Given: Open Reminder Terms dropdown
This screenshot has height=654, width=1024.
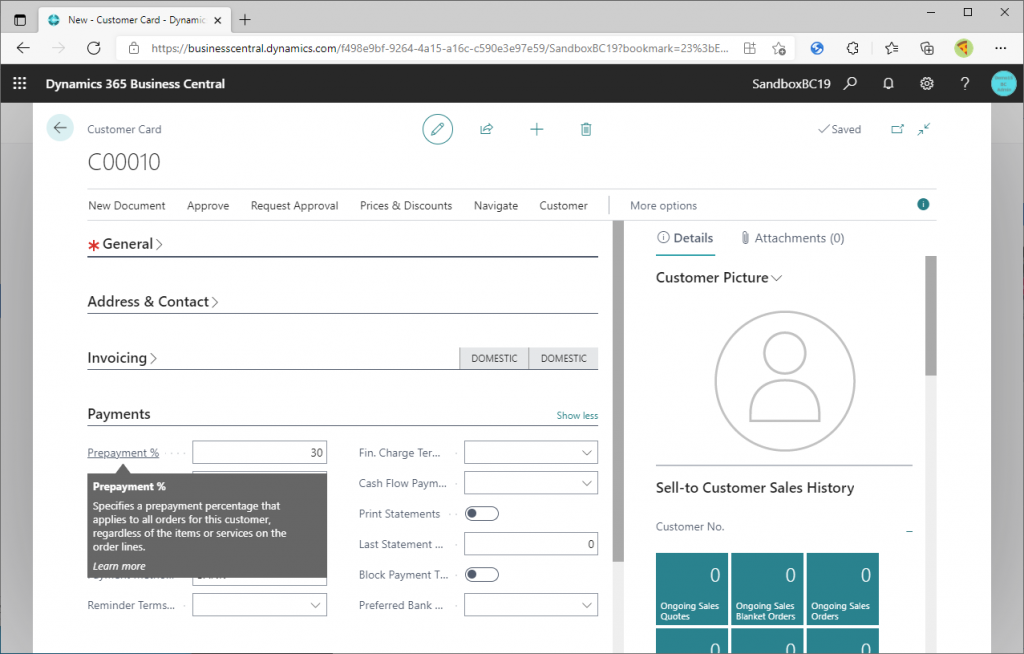Looking at the screenshot, I should click(x=315, y=605).
